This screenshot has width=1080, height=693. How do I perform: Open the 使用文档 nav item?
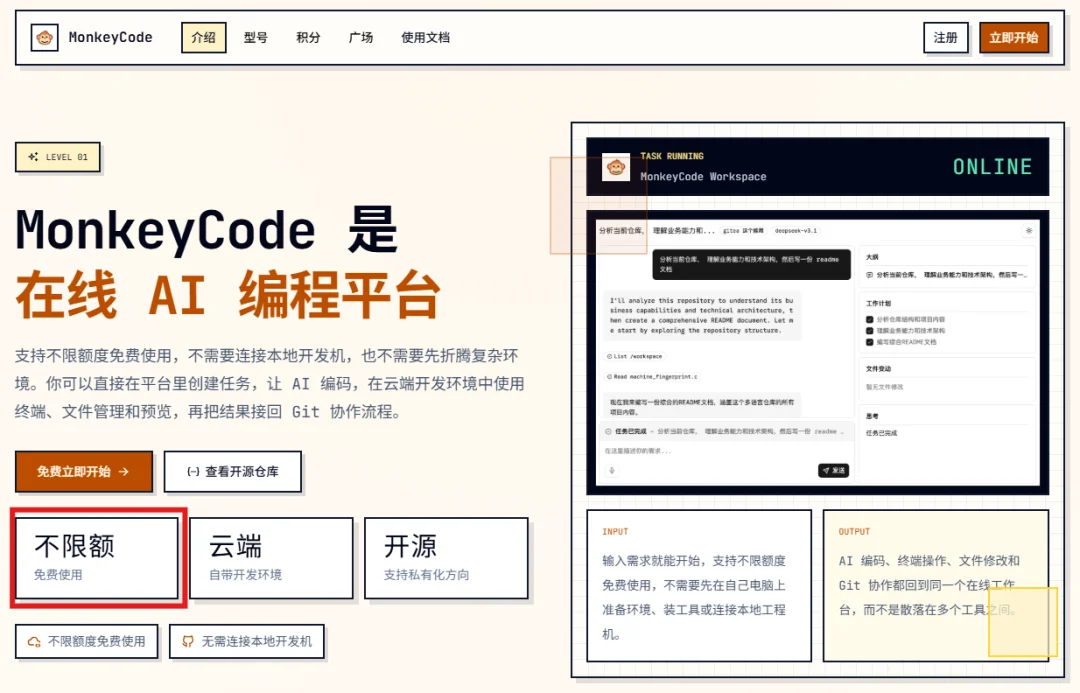click(x=426, y=37)
